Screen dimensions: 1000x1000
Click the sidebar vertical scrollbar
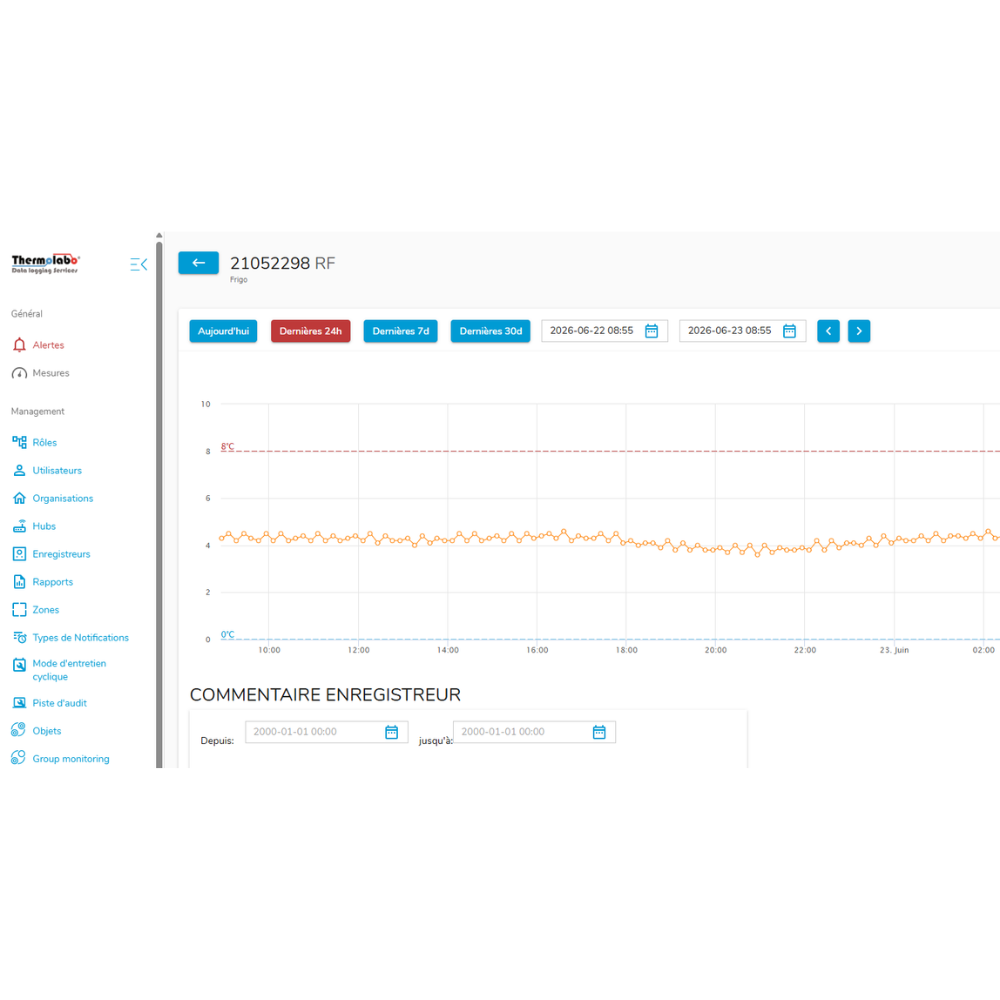[x=159, y=504]
